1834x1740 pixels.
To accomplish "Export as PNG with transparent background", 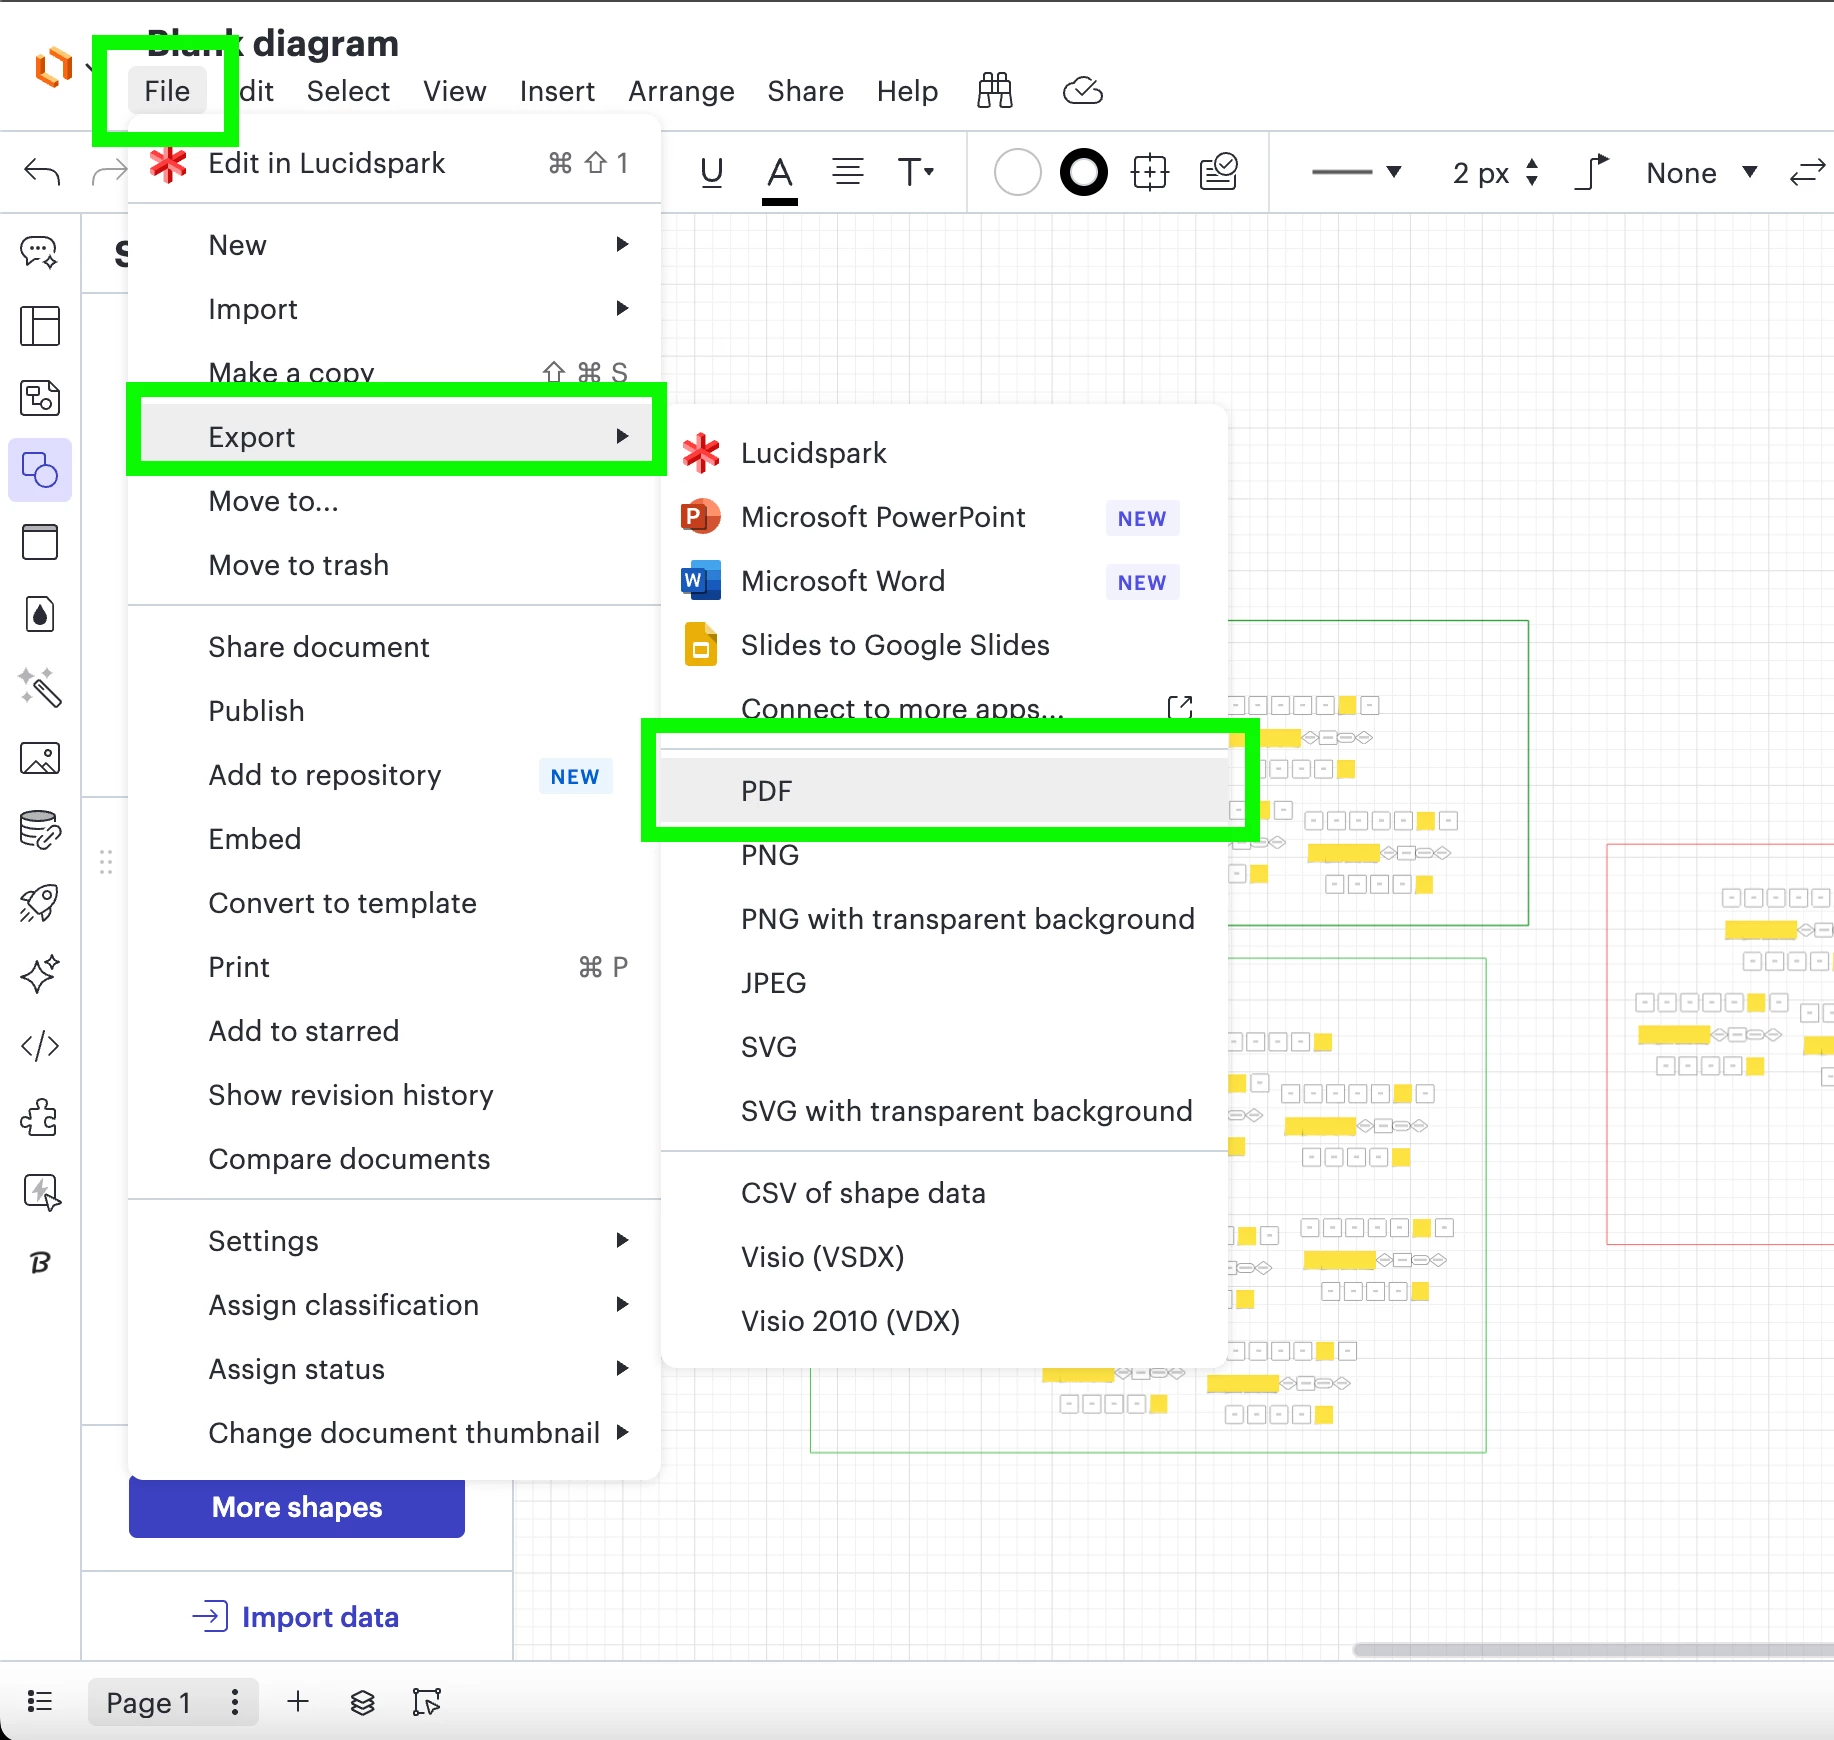I will 944,919.
